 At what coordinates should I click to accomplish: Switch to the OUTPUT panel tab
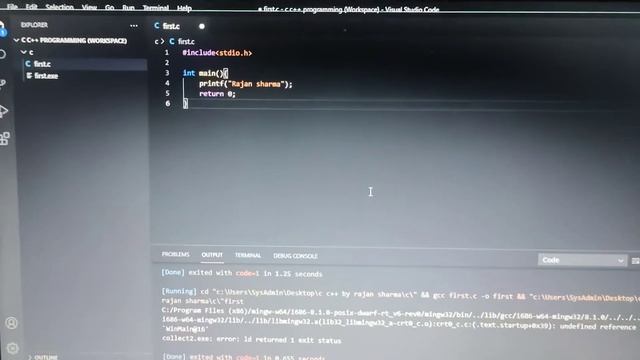(x=212, y=255)
